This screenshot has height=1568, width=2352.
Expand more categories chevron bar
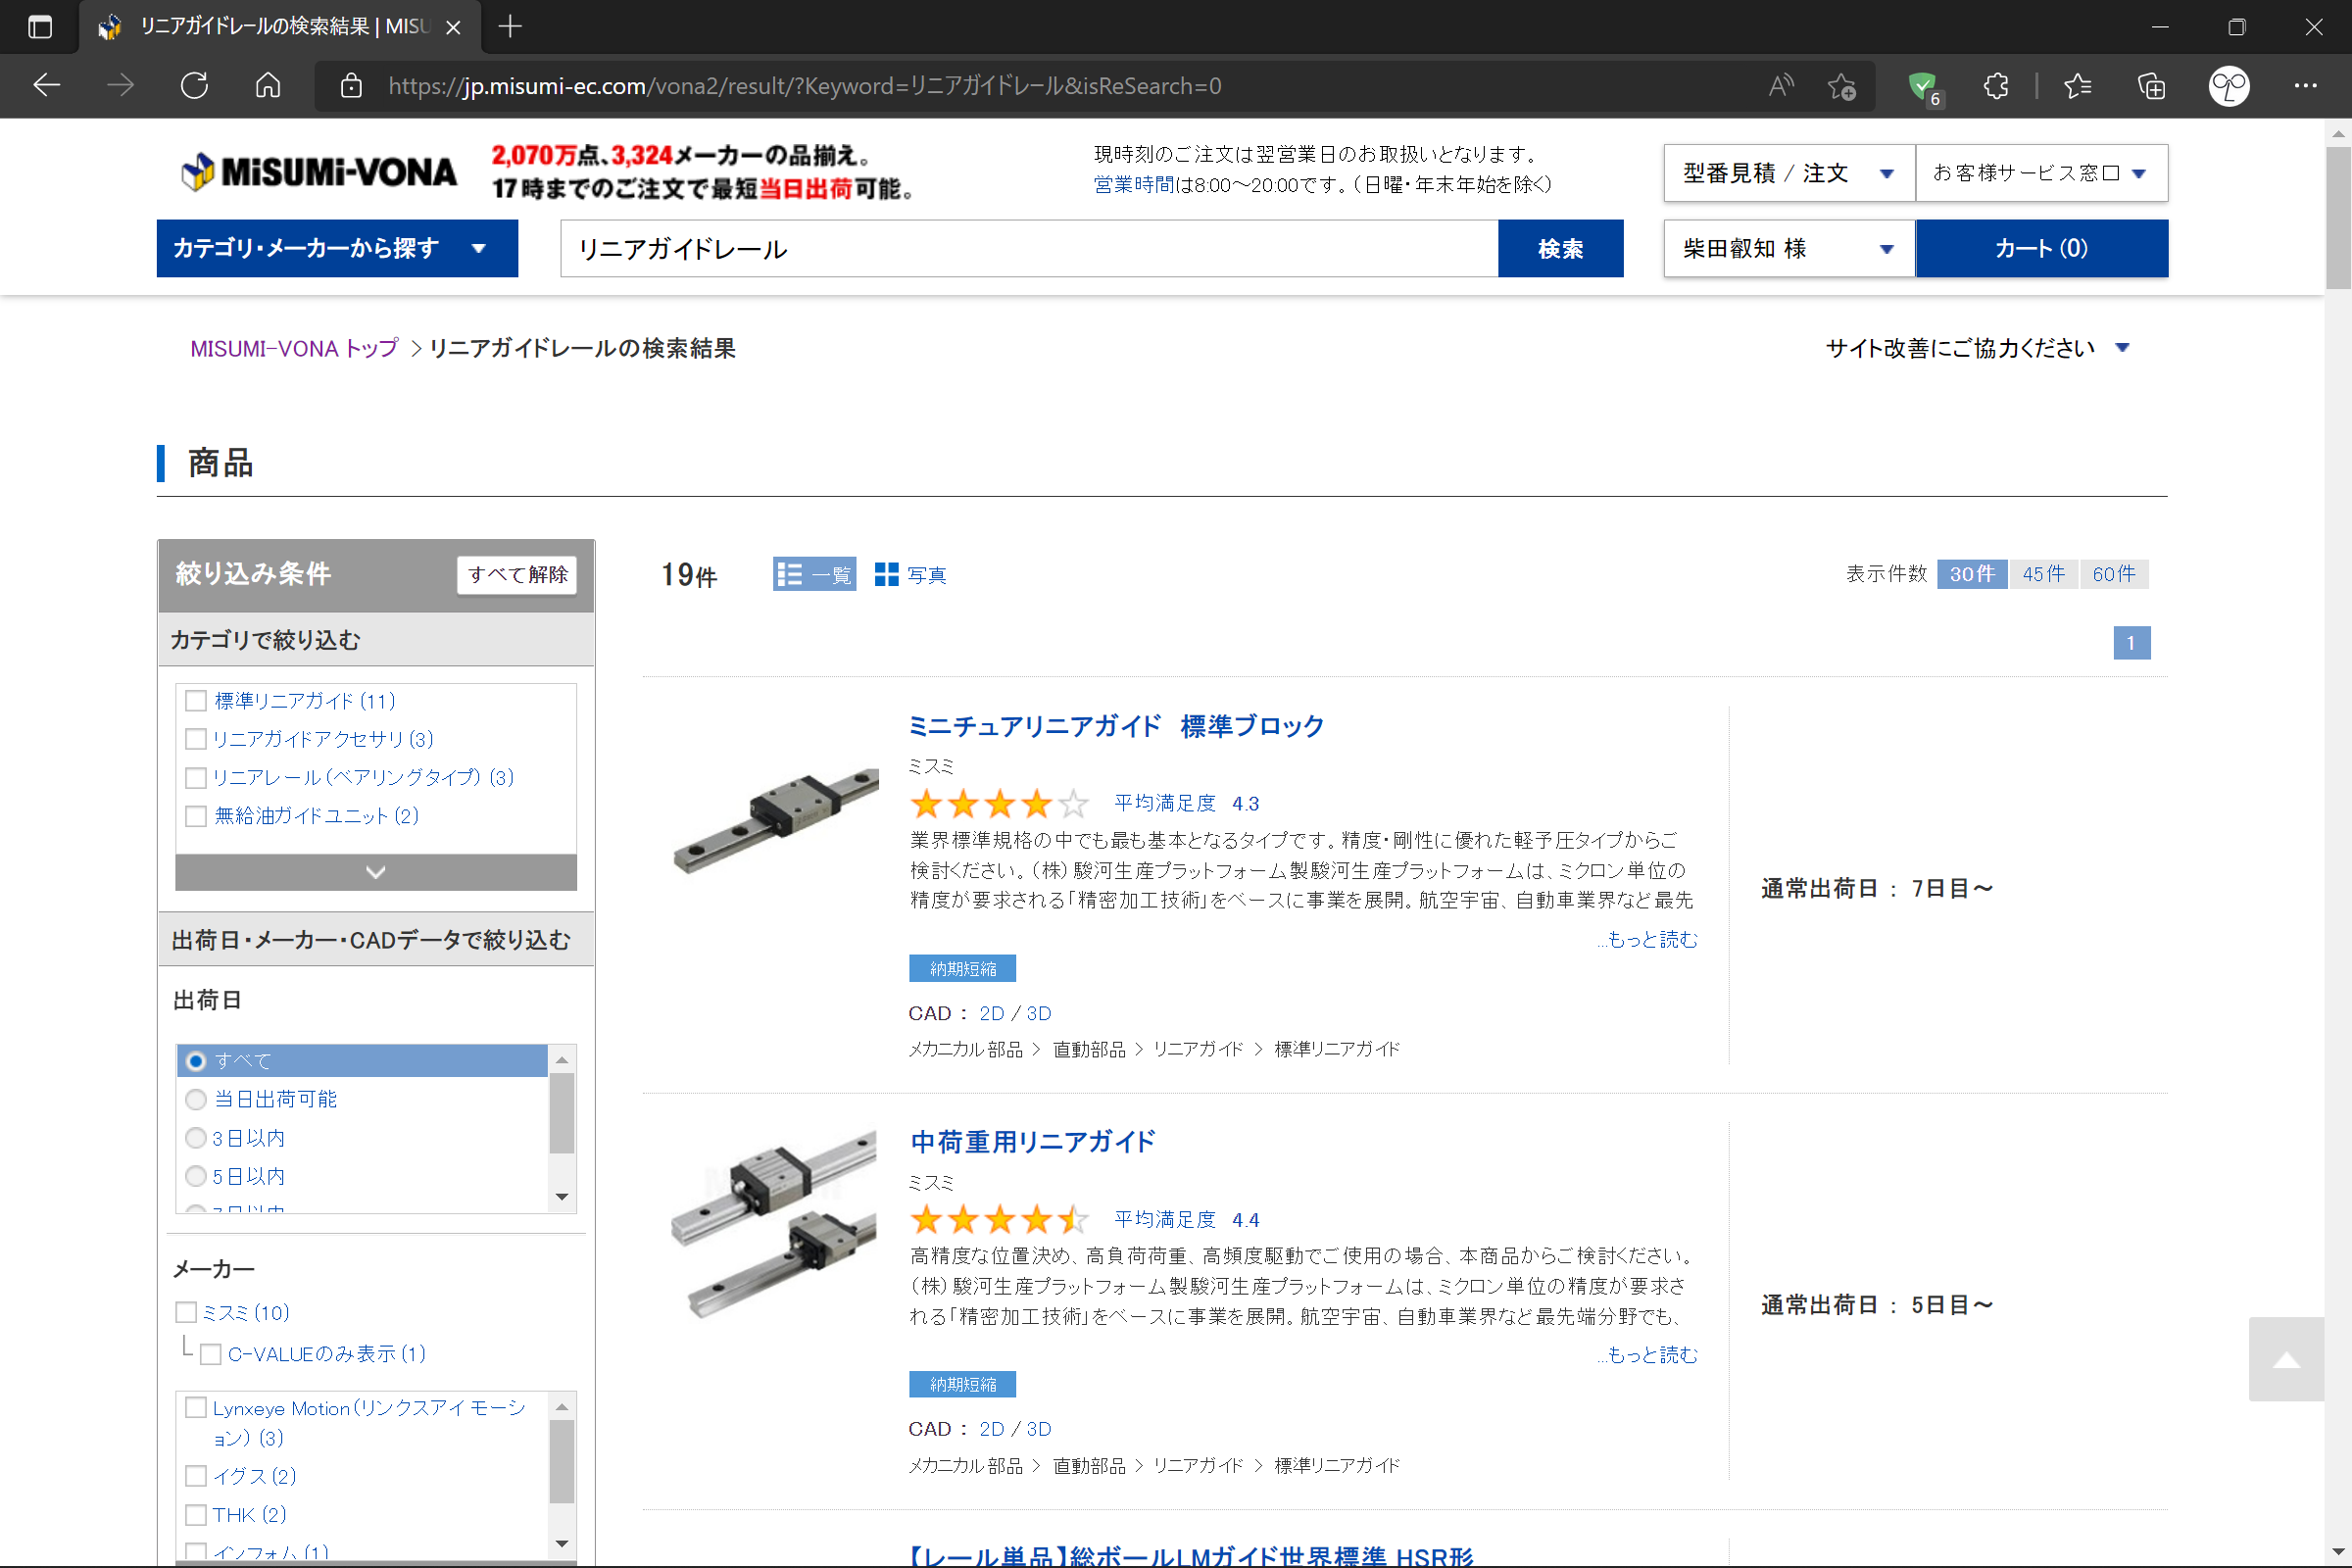pyautogui.click(x=376, y=872)
